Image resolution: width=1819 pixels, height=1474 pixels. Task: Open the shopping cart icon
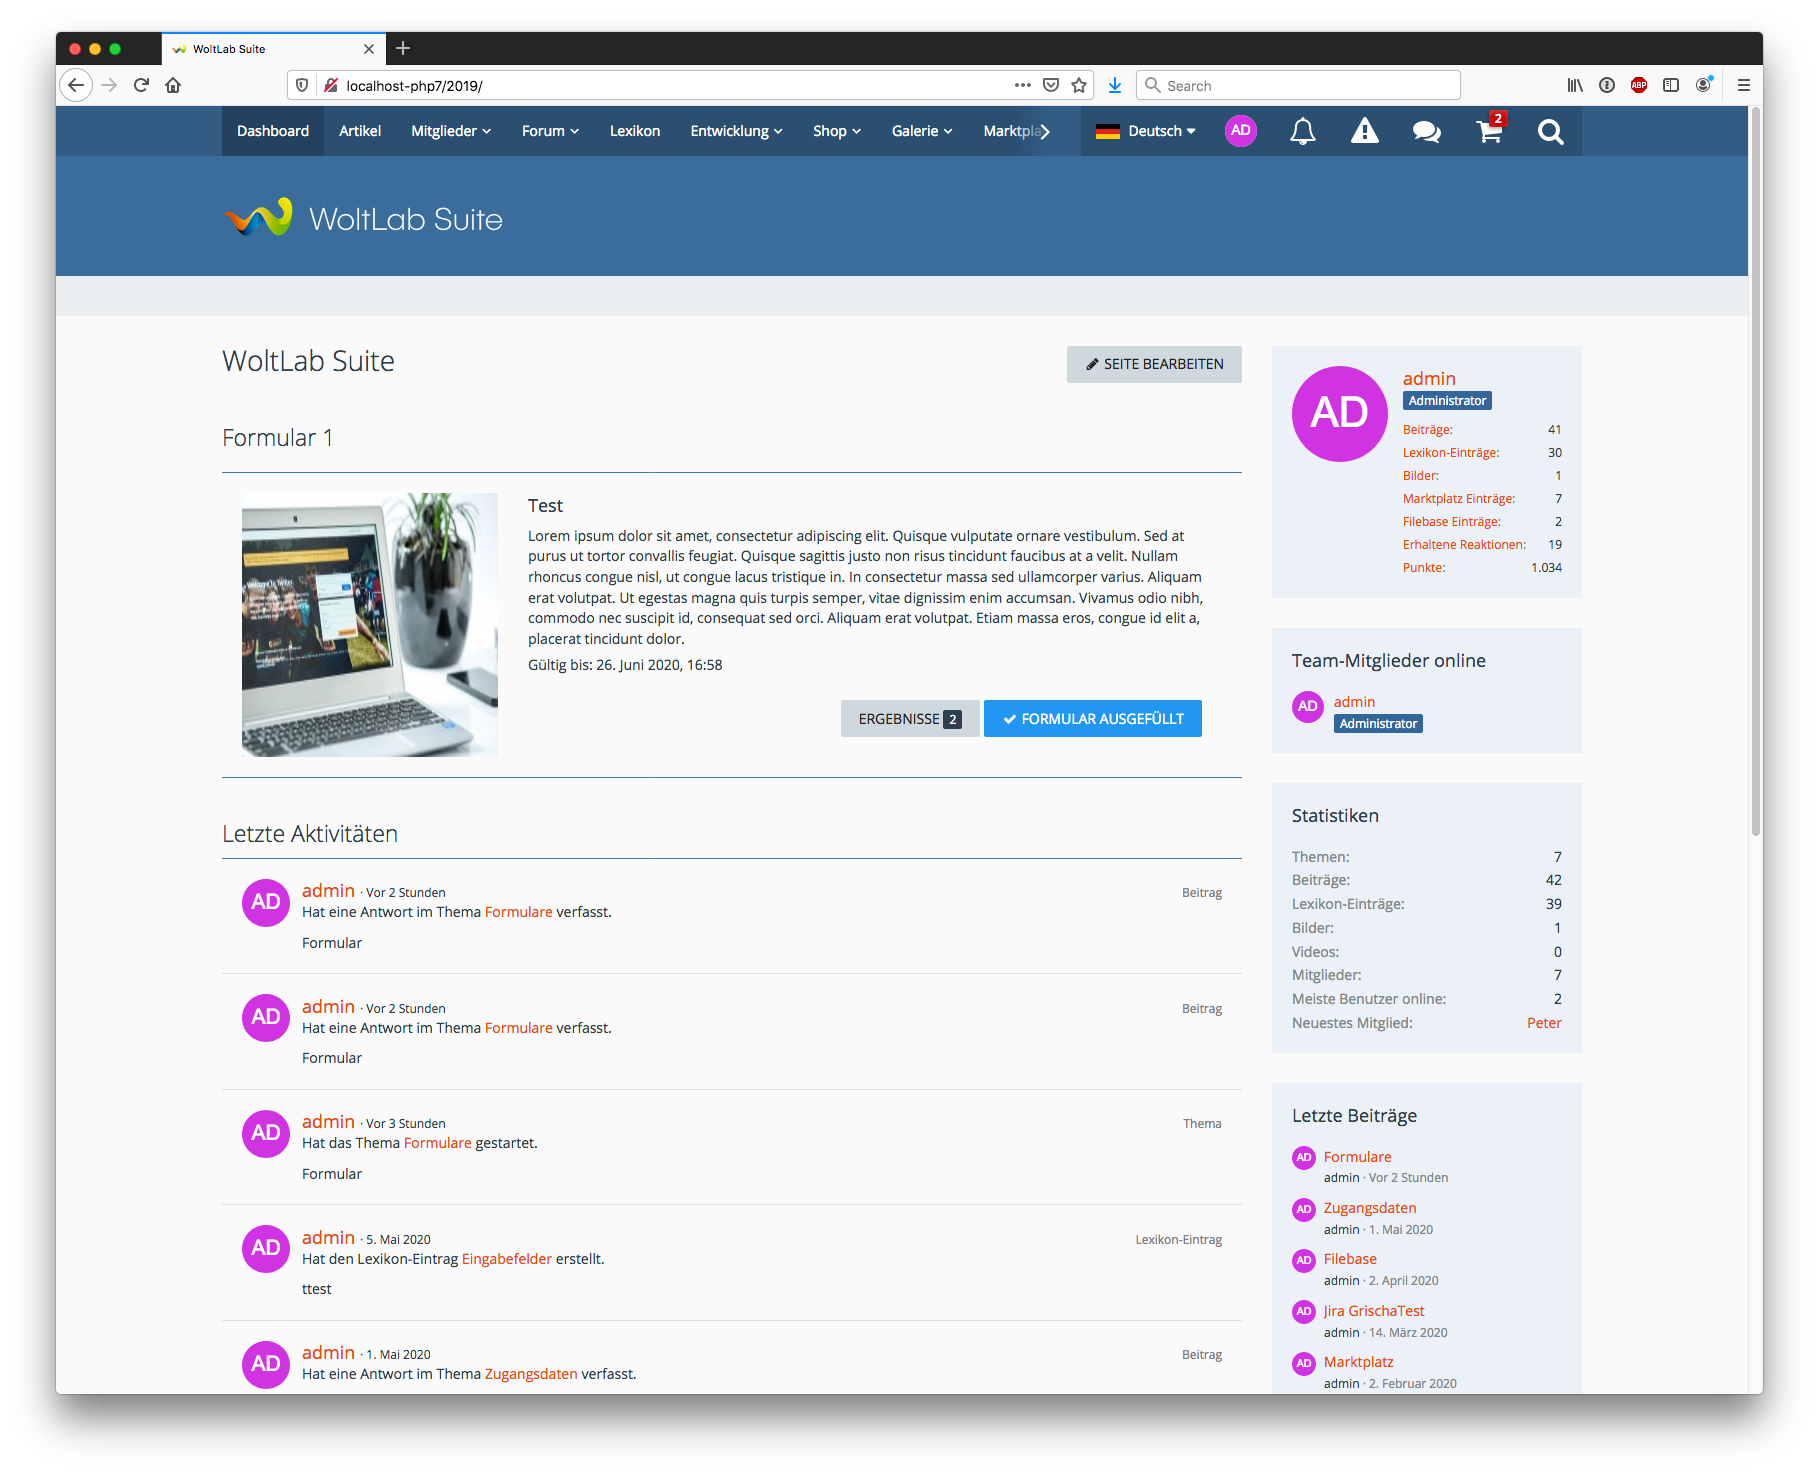pos(1489,131)
